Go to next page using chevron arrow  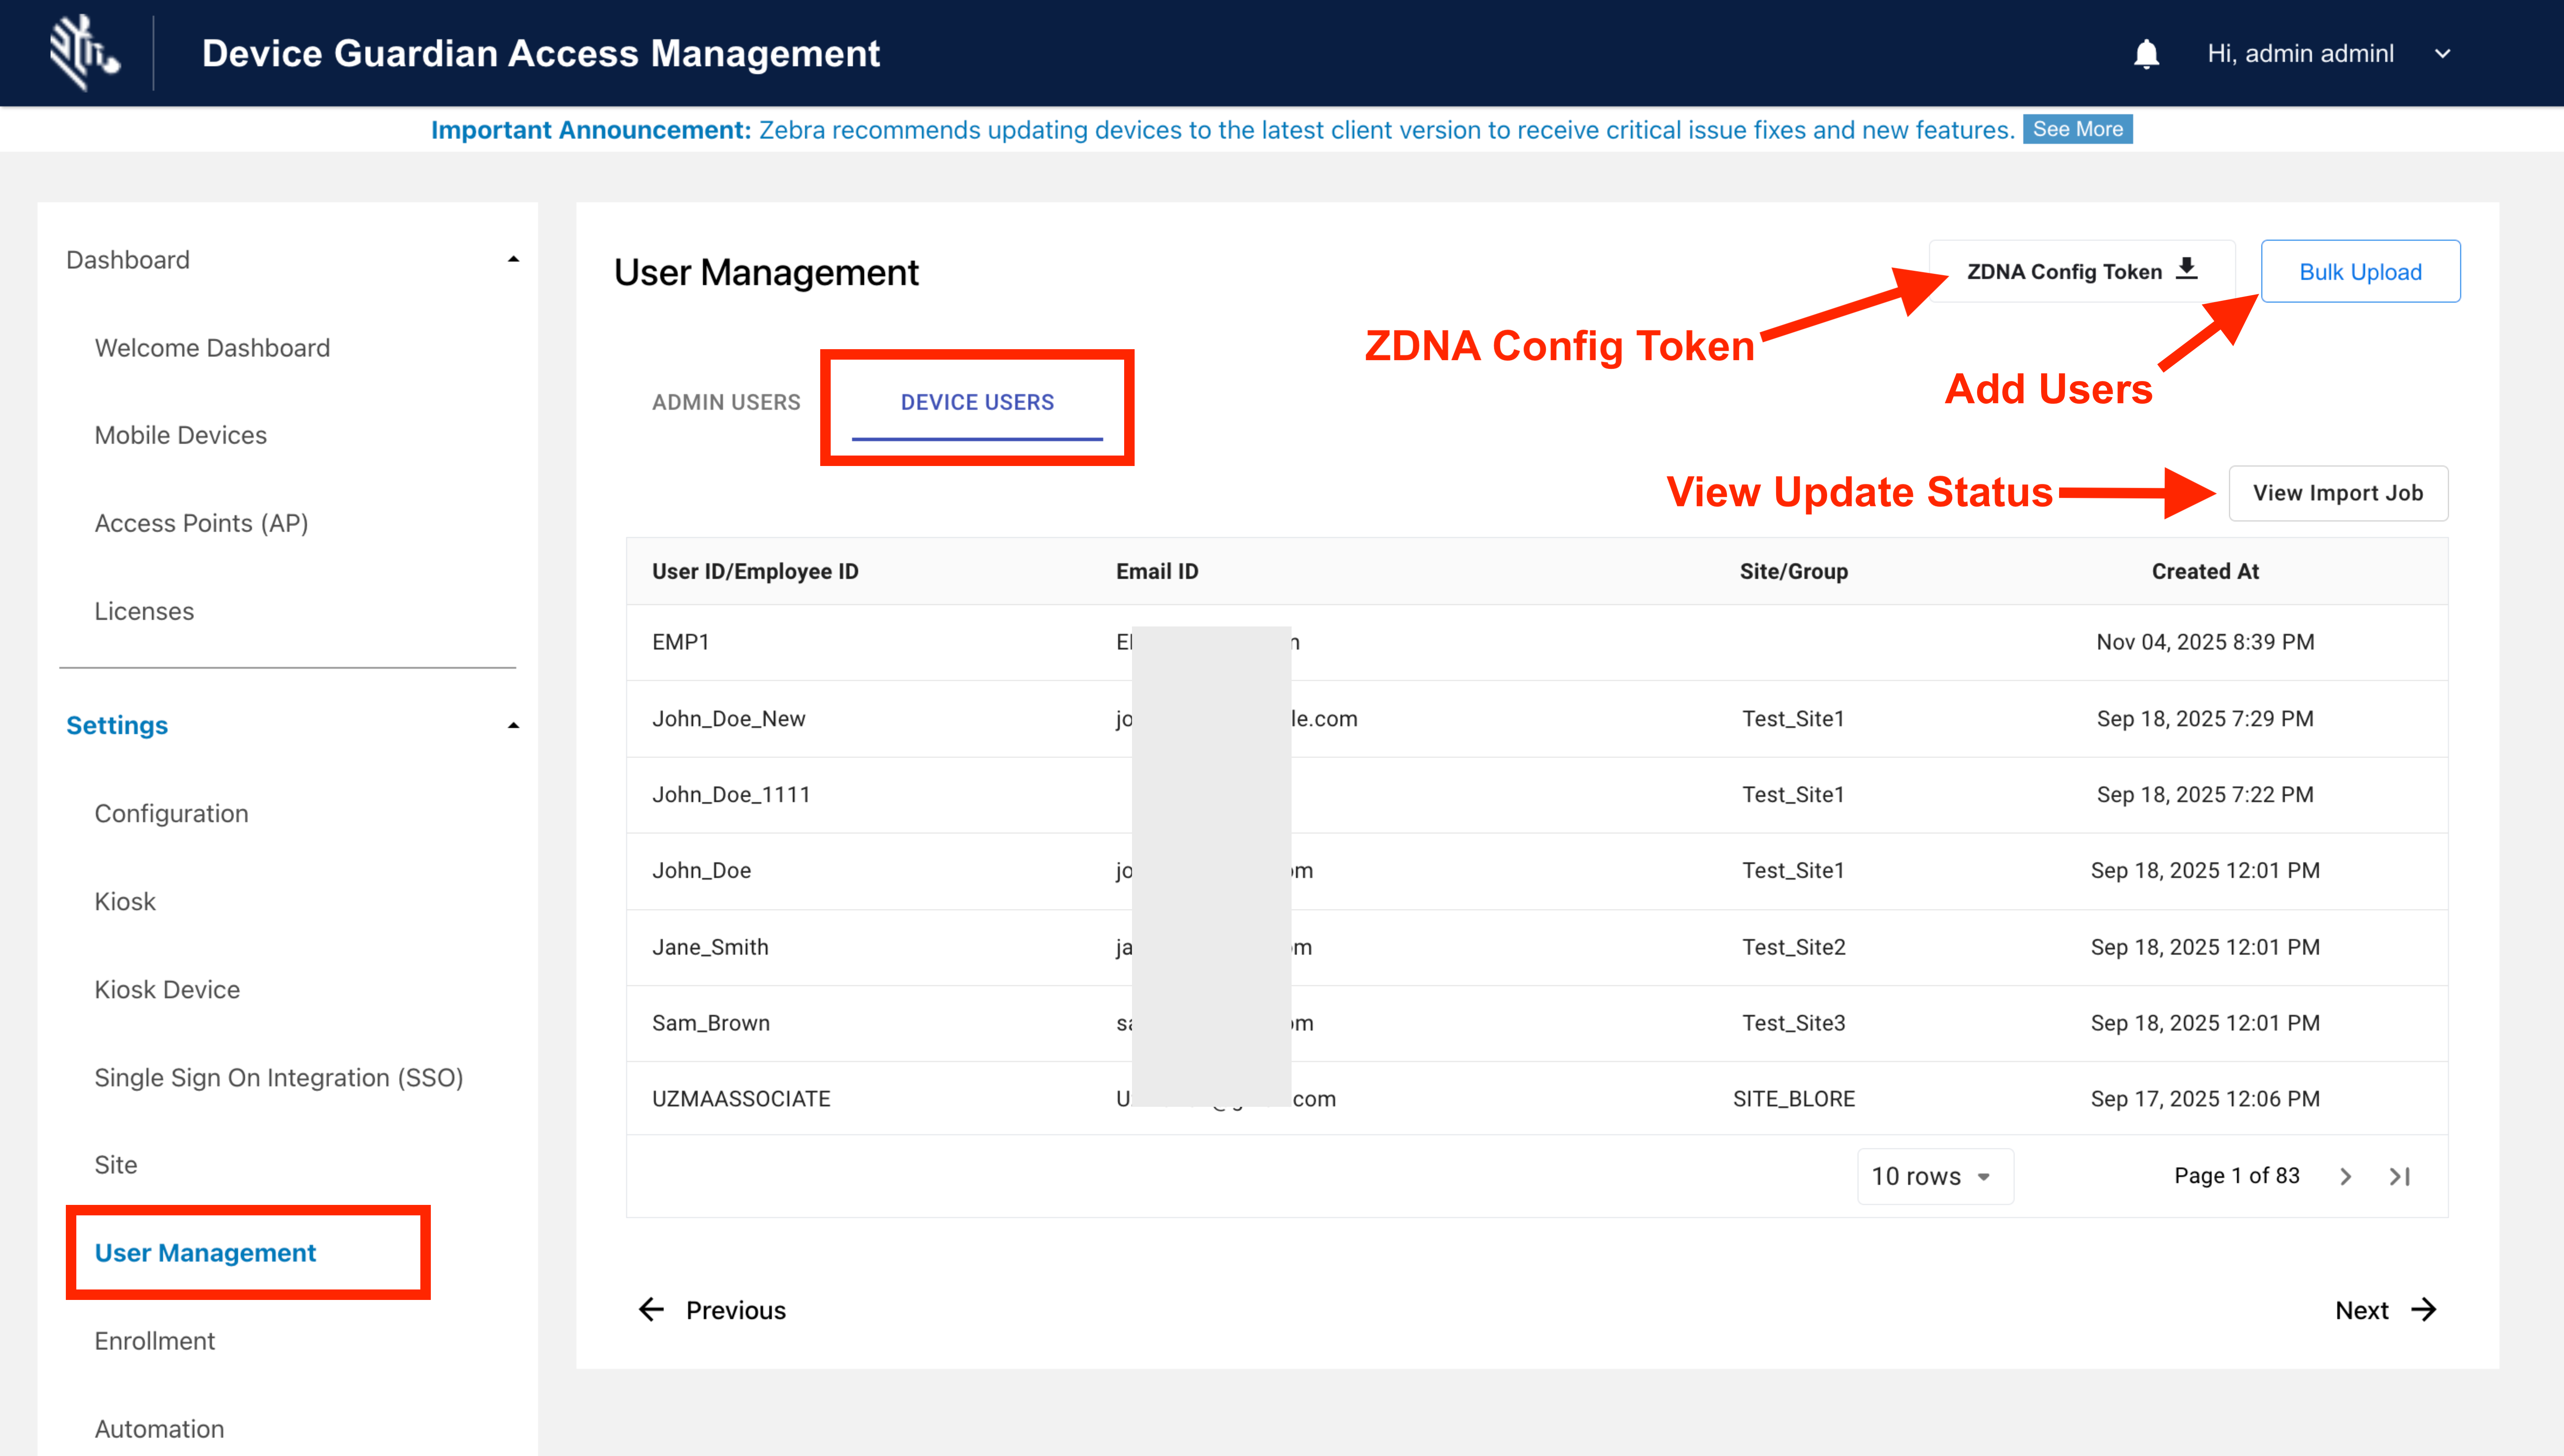coord(2346,1177)
